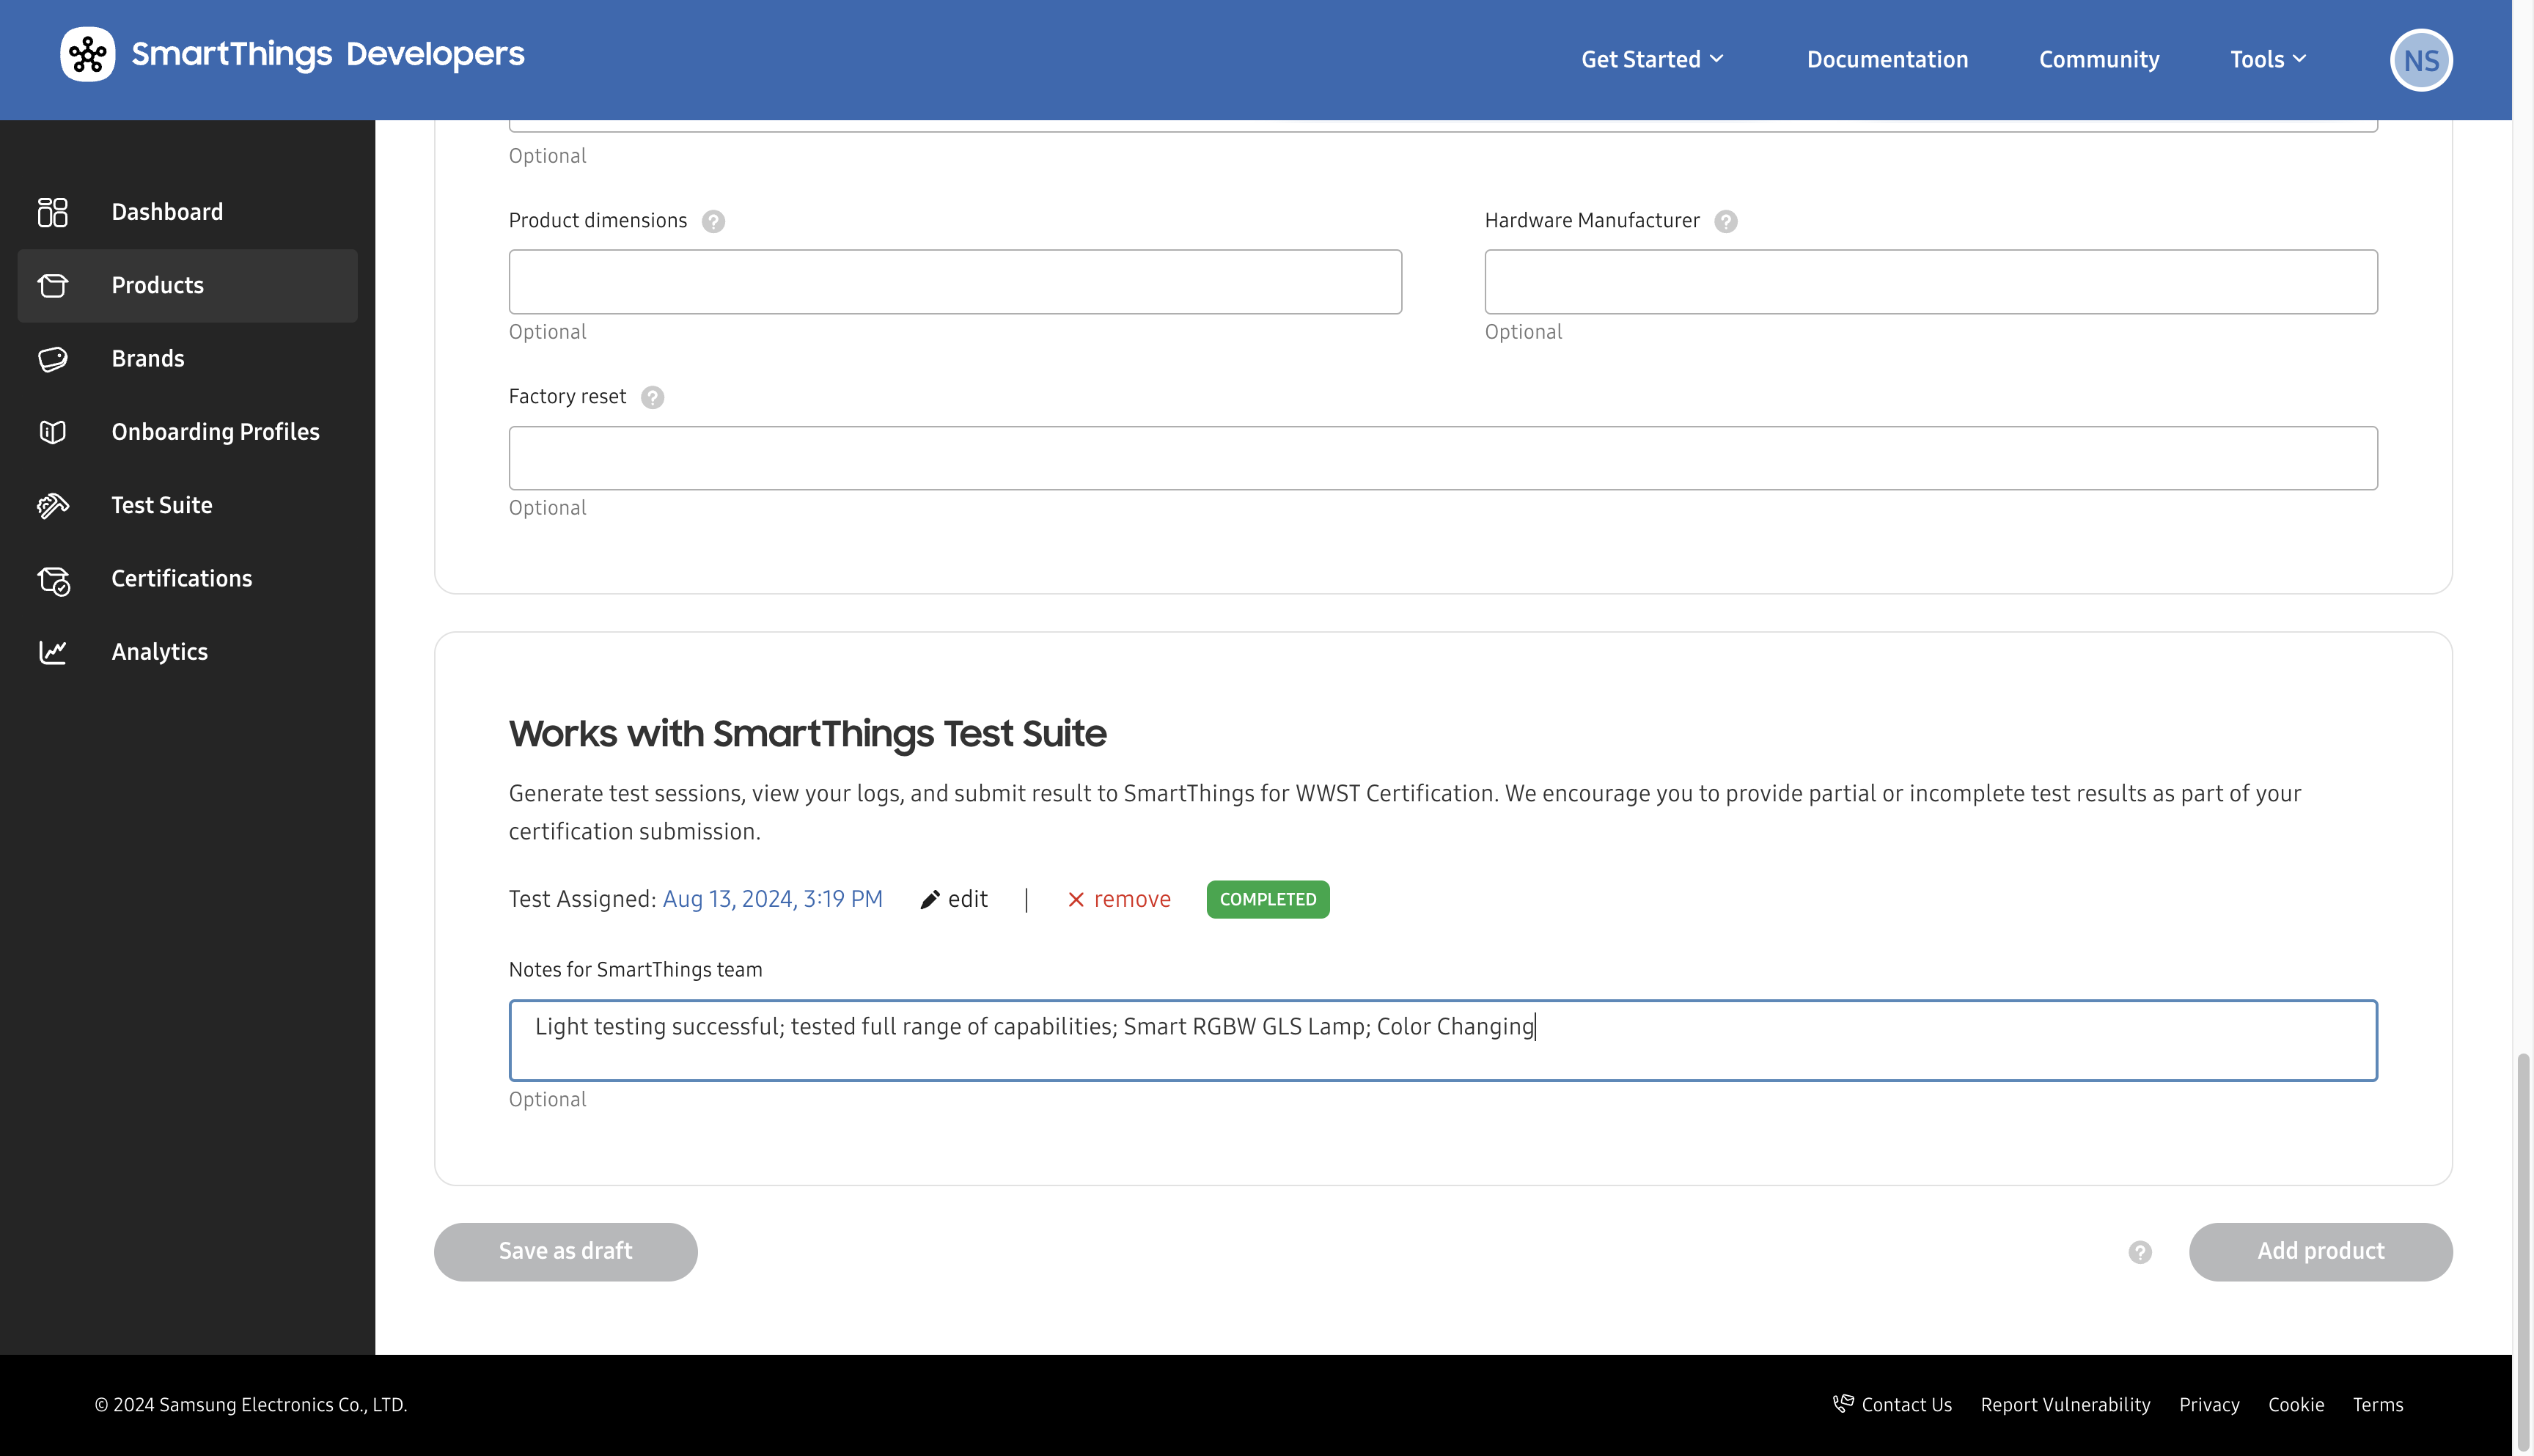Go to Documentation in top nav
Viewport: 2534px width, 1456px height.
click(1887, 59)
